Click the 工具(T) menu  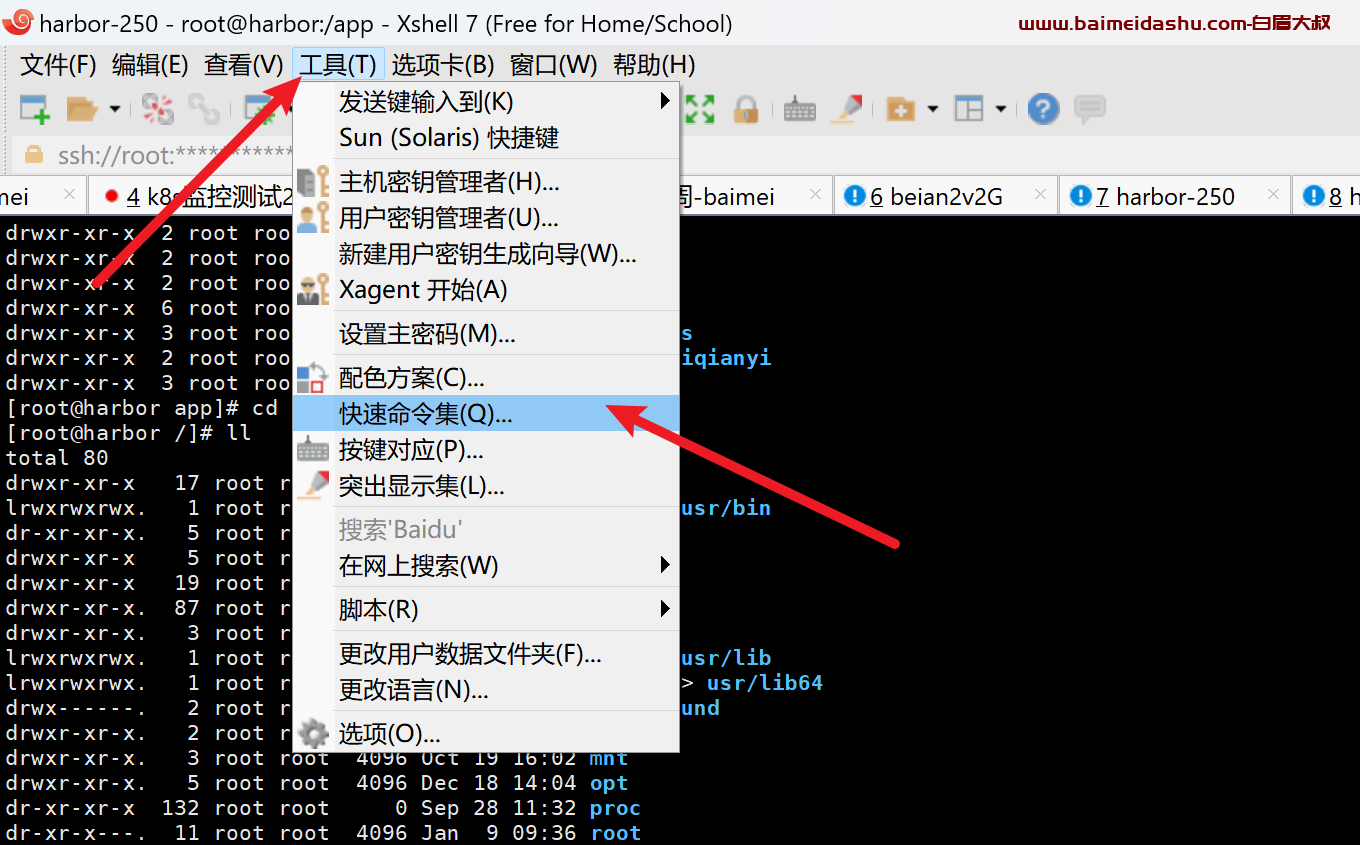coord(338,65)
